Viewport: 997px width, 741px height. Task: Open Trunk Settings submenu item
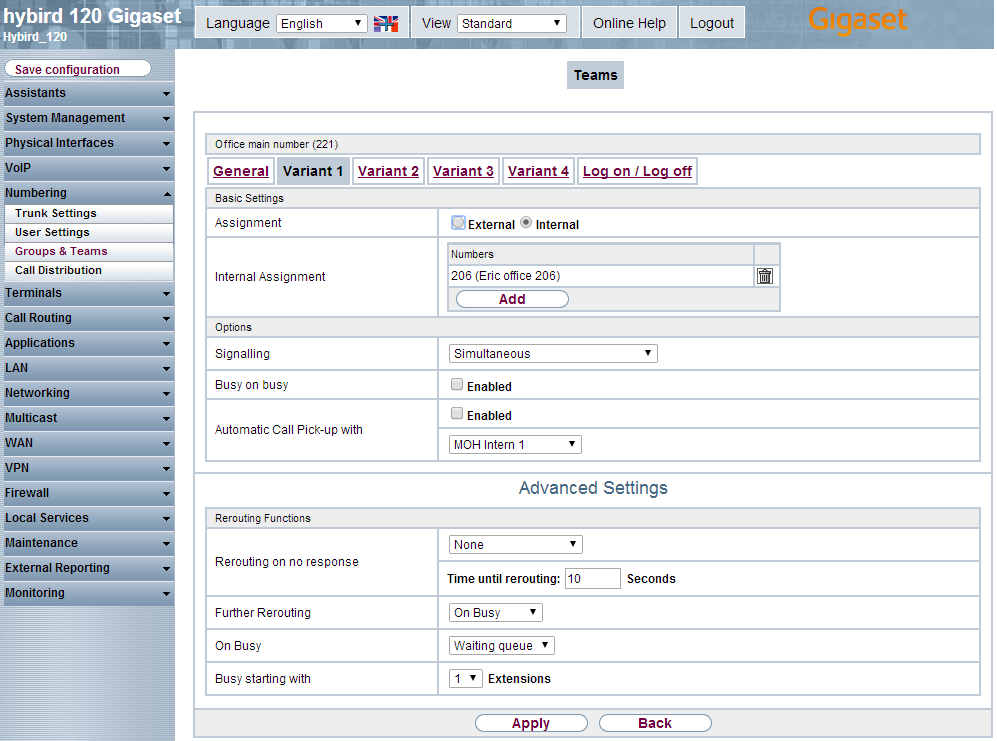[x=88, y=213]
